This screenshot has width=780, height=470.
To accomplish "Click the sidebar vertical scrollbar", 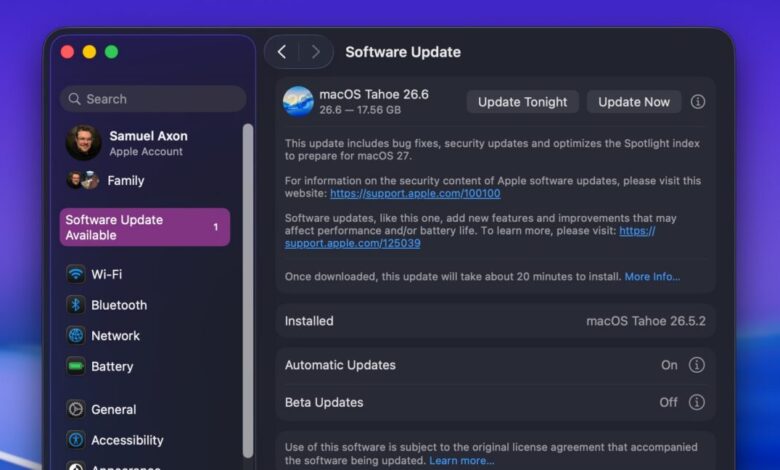I will (248, 291).
